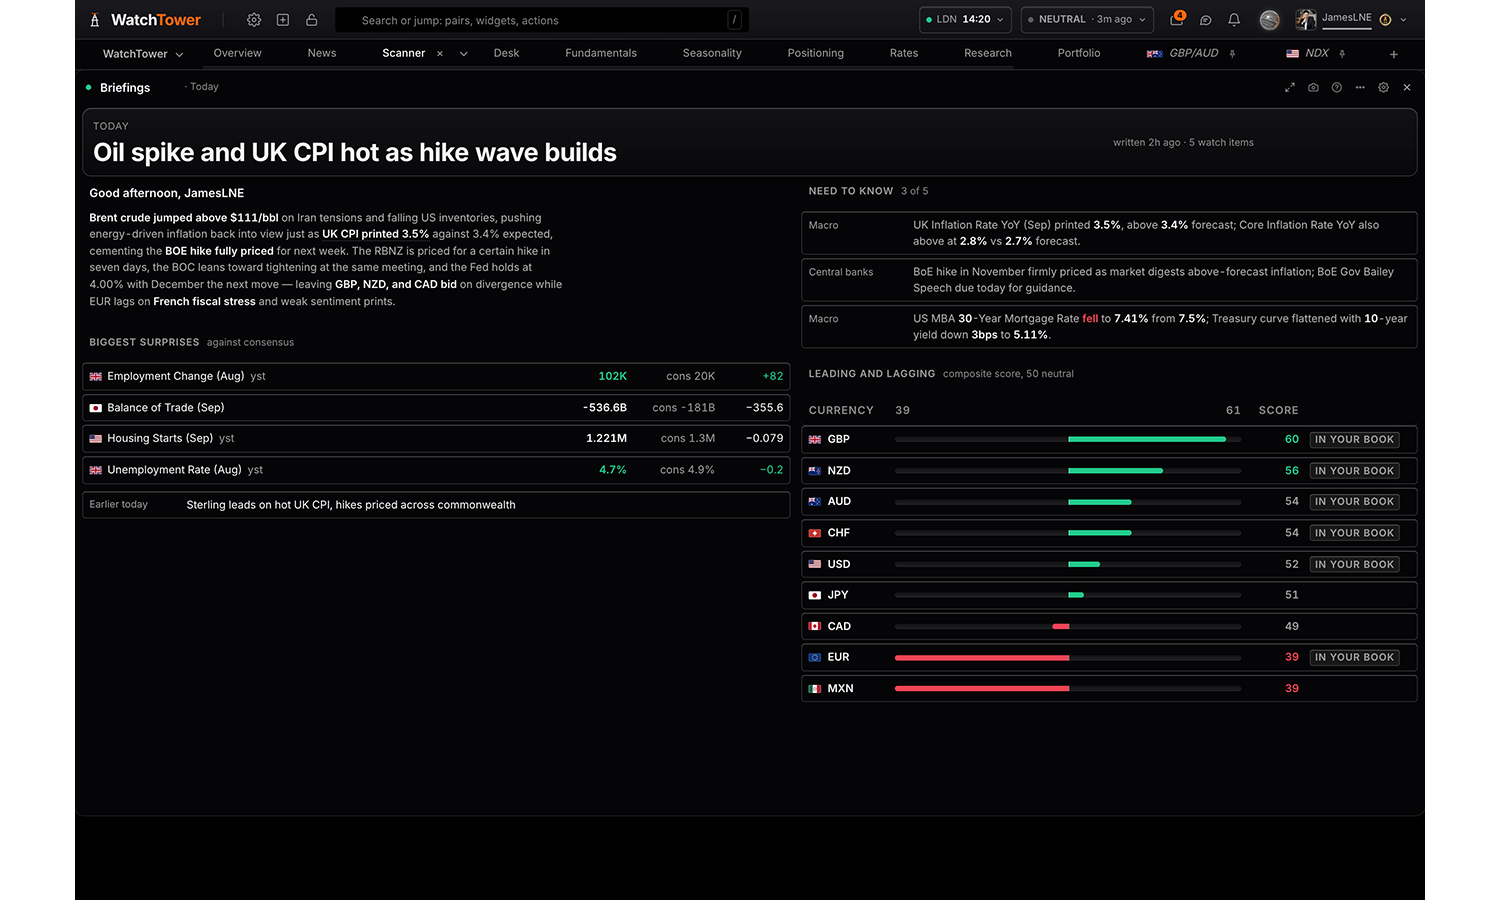Screen dimensions: 1500x900
Task: Click the round globe avatar icon
Action: pyautogui.click(x=1270, y=20)
